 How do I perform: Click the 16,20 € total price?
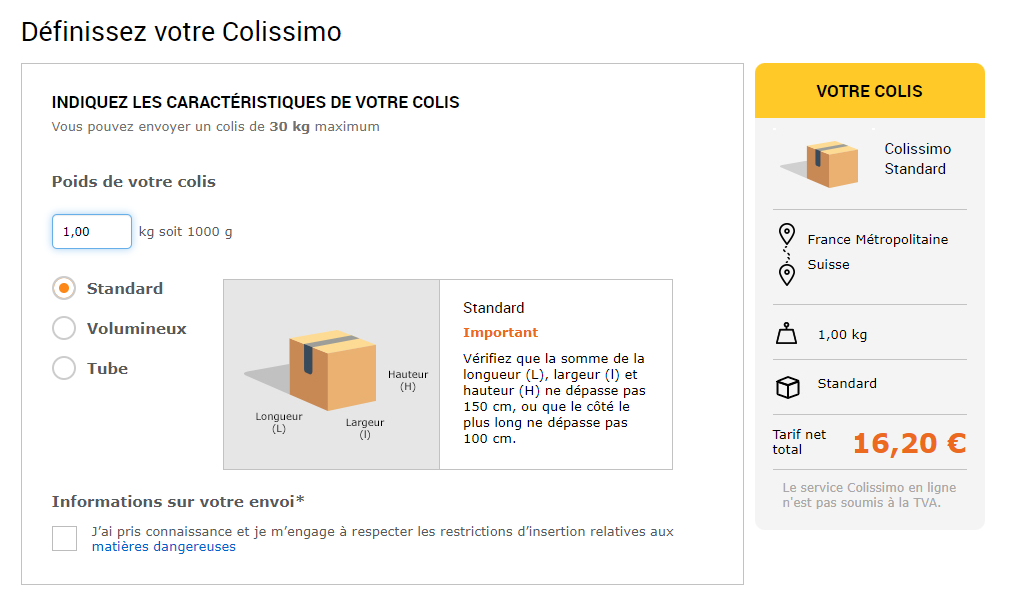pos(909,443)
